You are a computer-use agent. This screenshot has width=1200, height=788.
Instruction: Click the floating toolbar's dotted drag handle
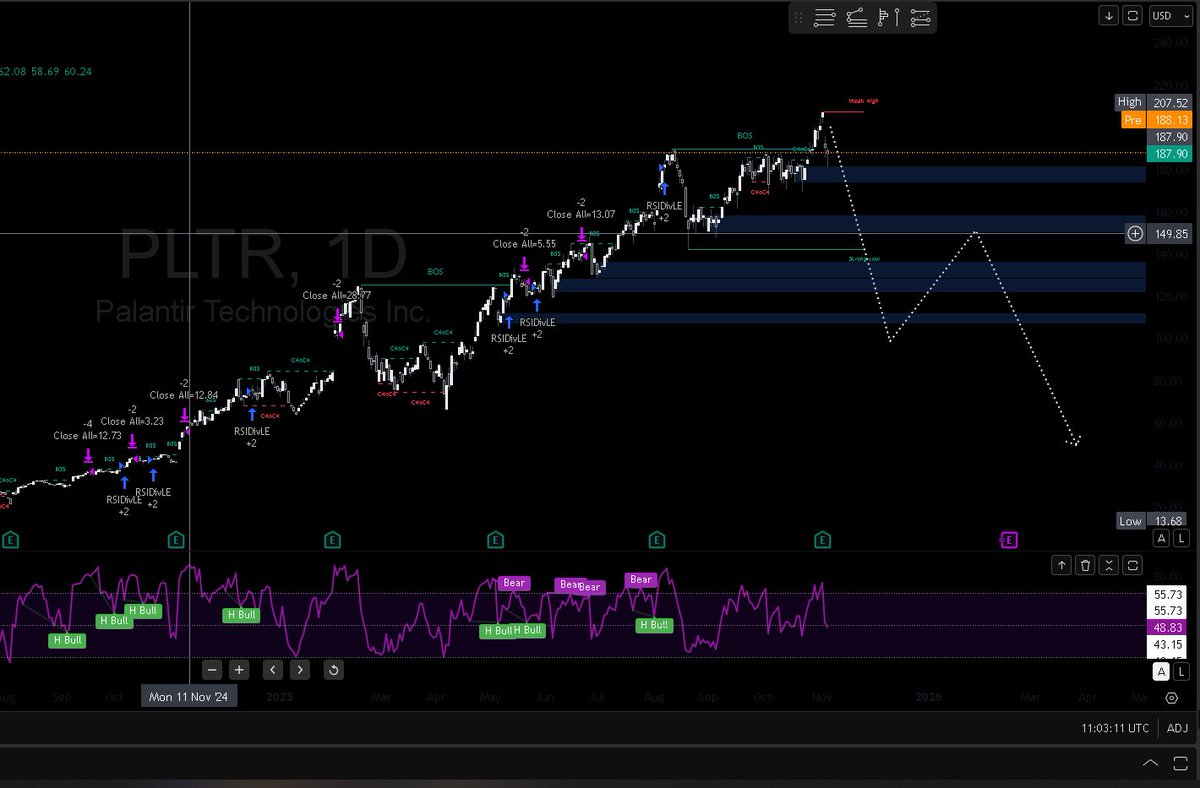[x=799, y=17]
